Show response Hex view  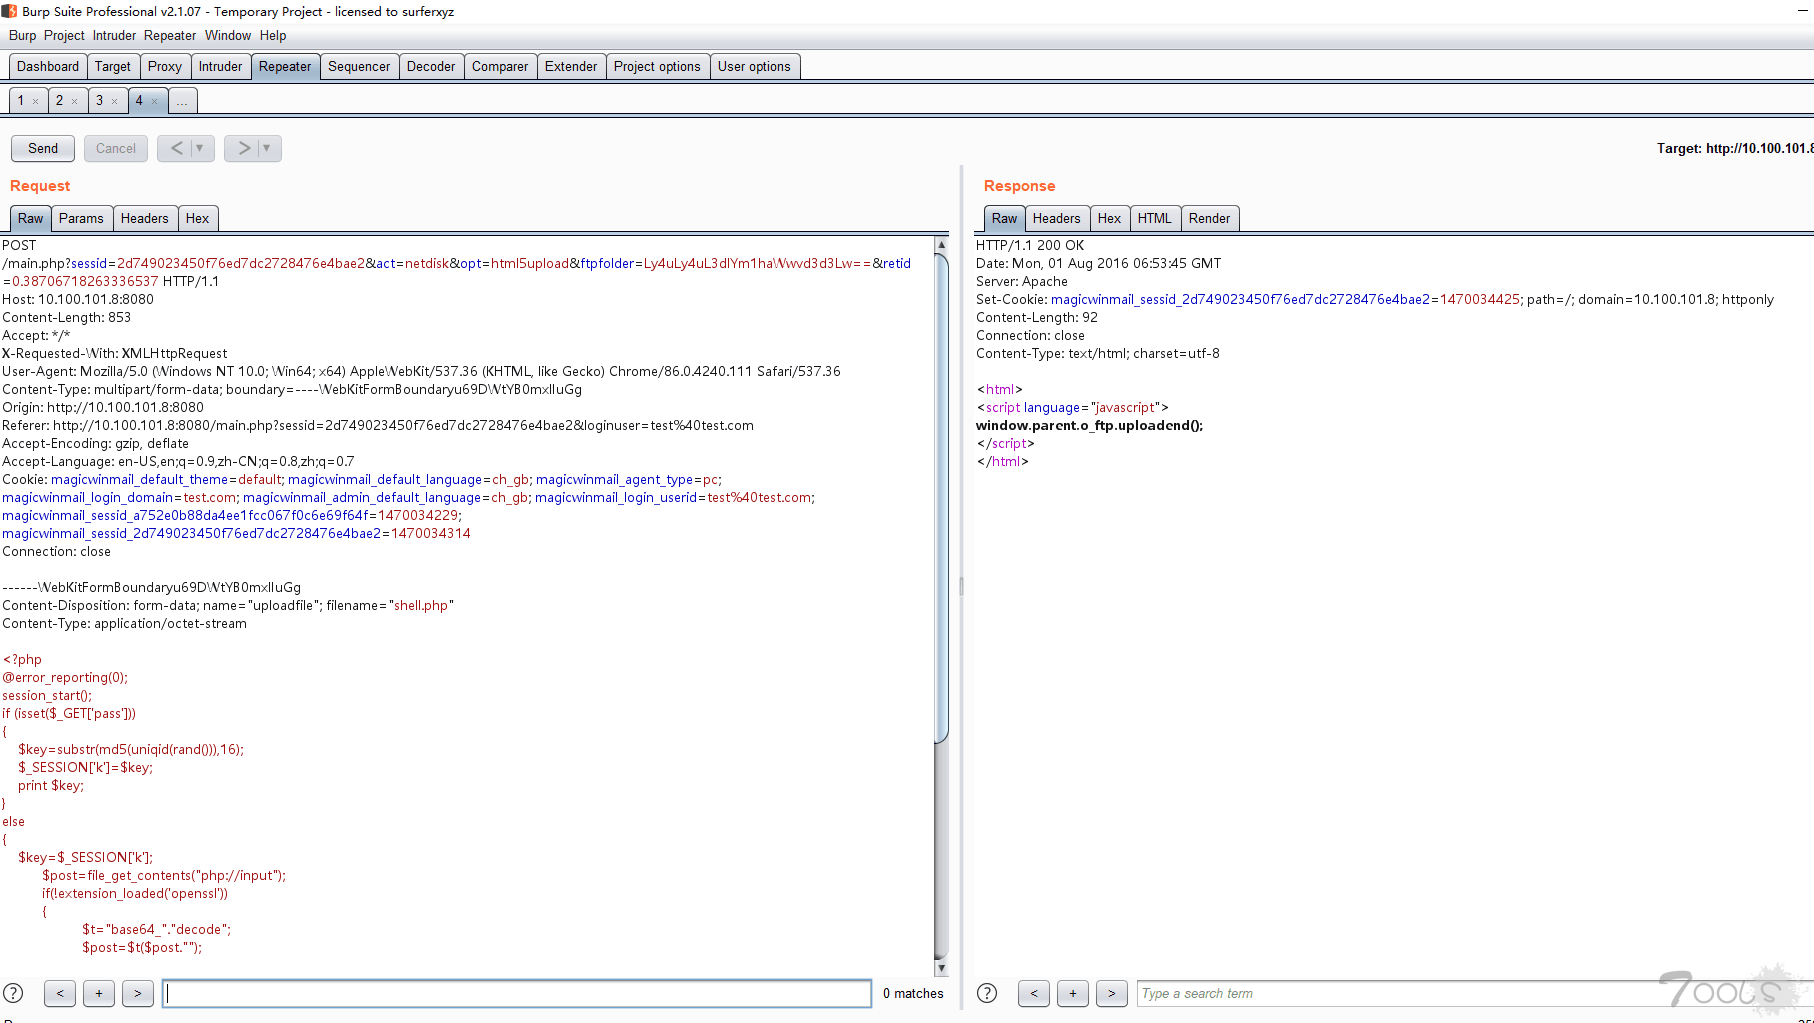[x=1110, y=218]
